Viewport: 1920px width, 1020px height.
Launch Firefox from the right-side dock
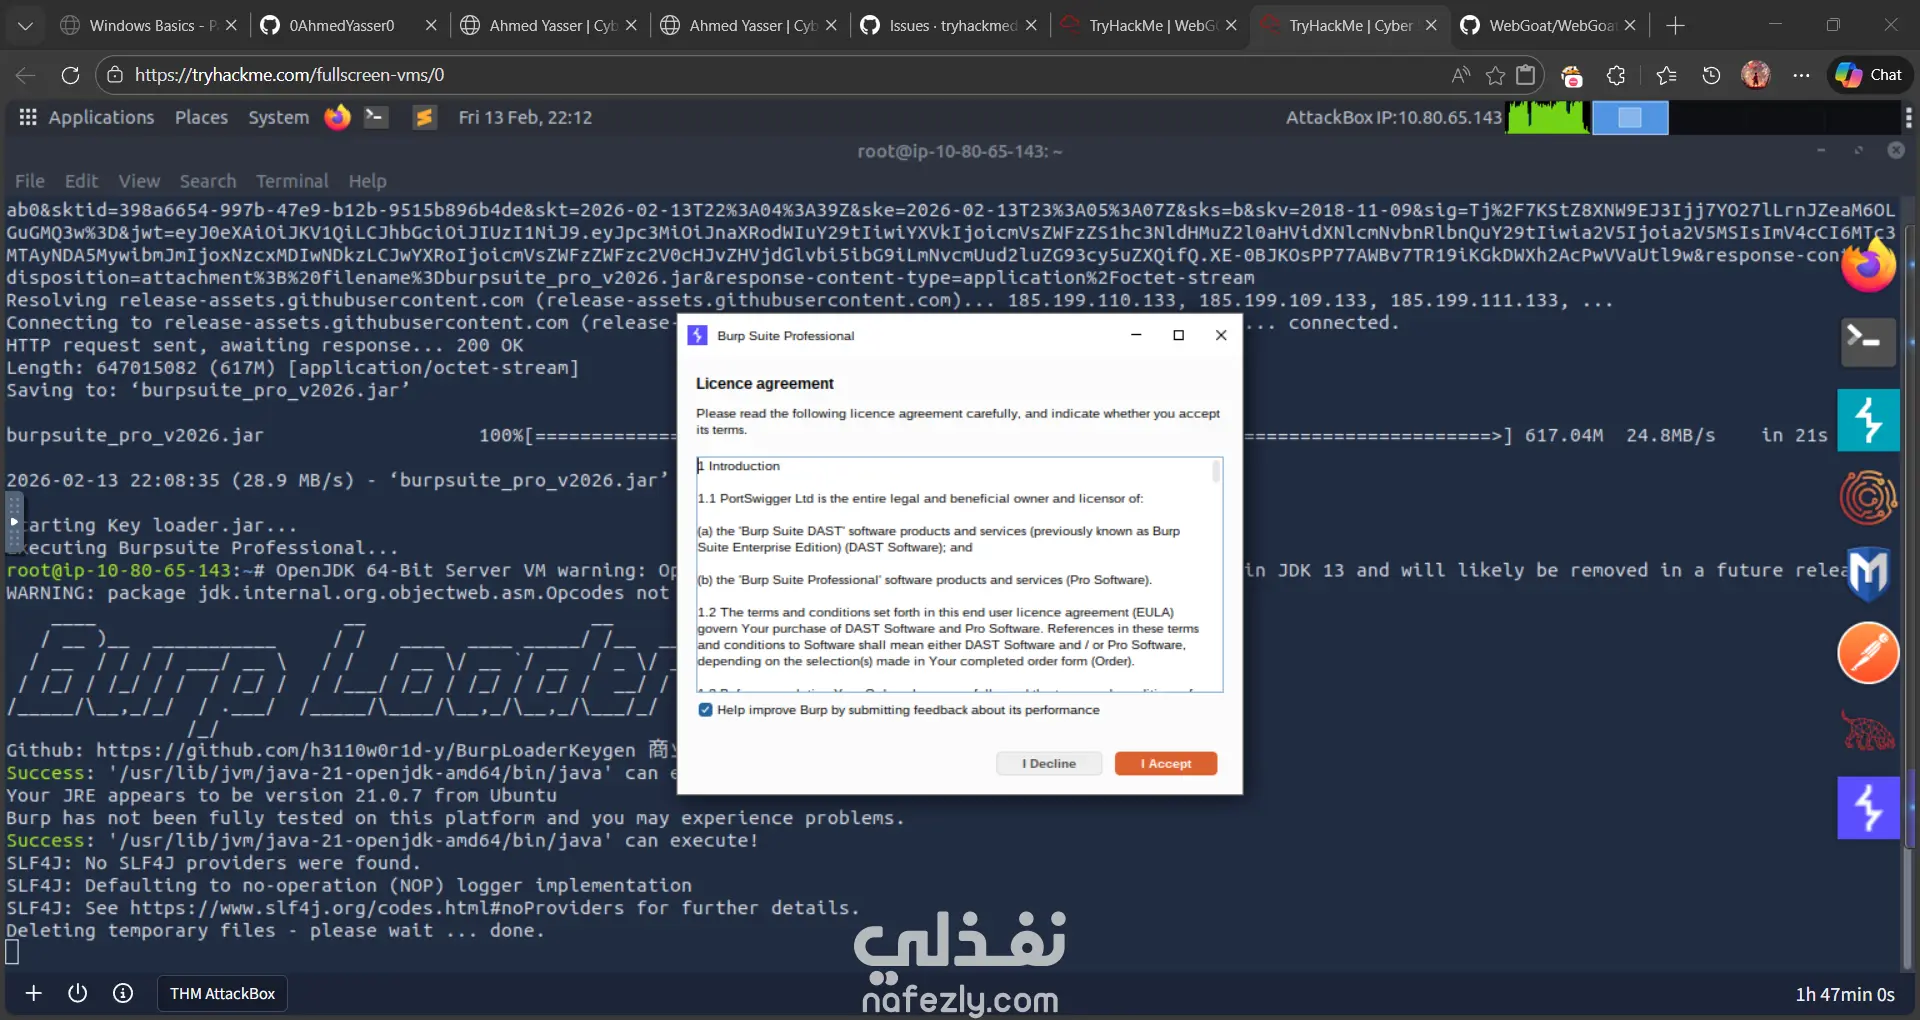[x=1868, y=266]
